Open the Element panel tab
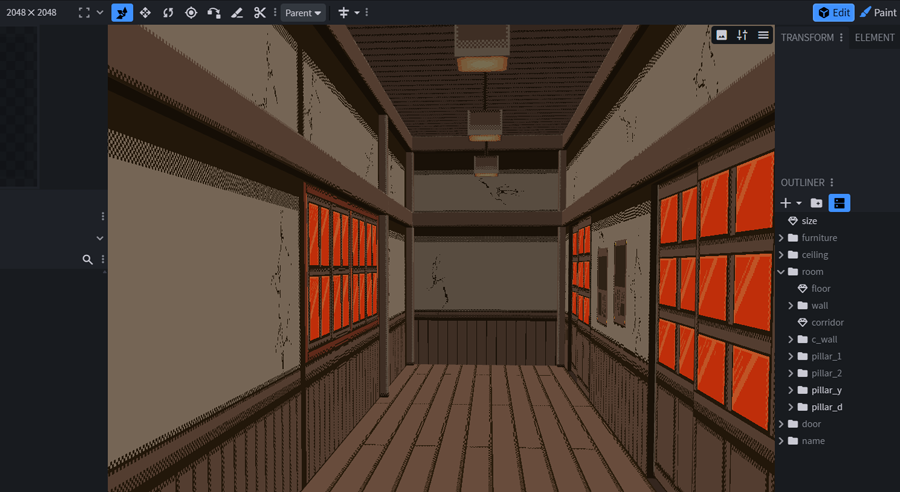900x492 pixels. pyautogui.click(x=874, y=38)
